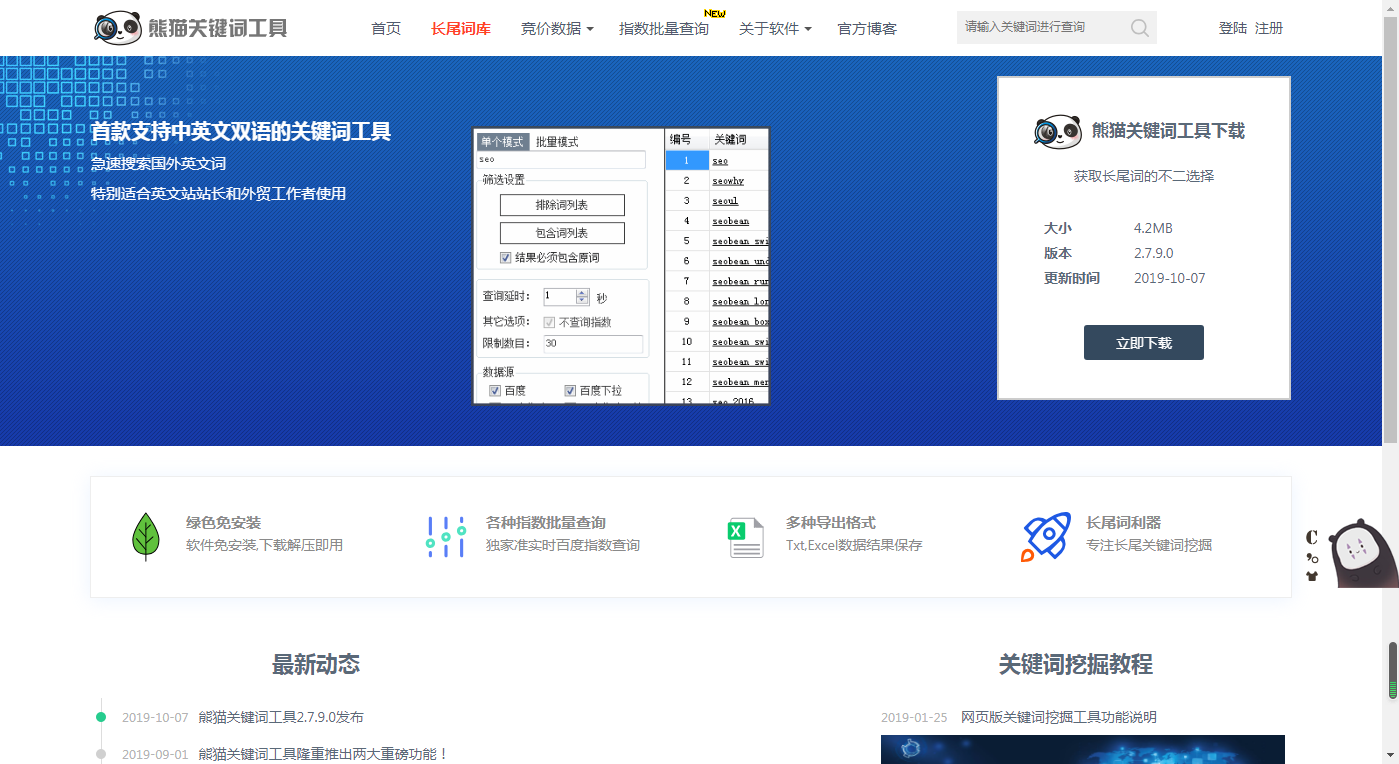
Task: Click the floating black mascot character
Action: click(1362, 553)
